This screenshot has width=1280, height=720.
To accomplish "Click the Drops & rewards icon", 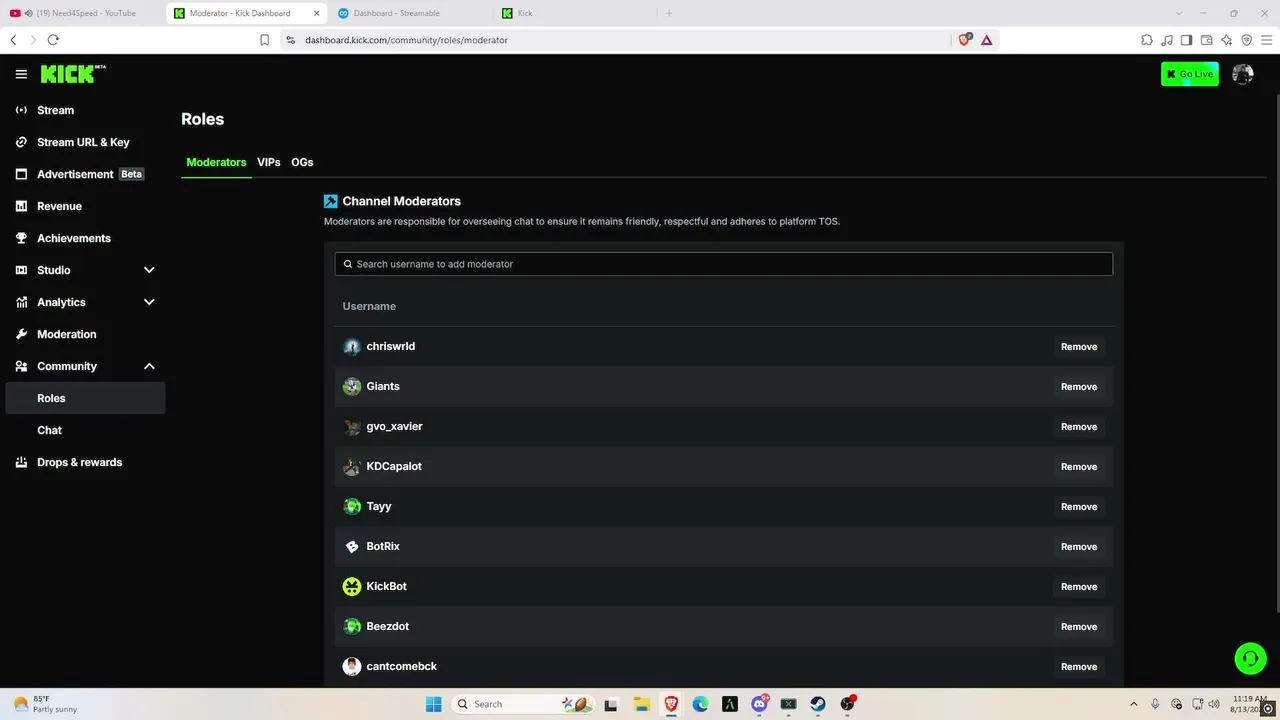I will 21,462.
